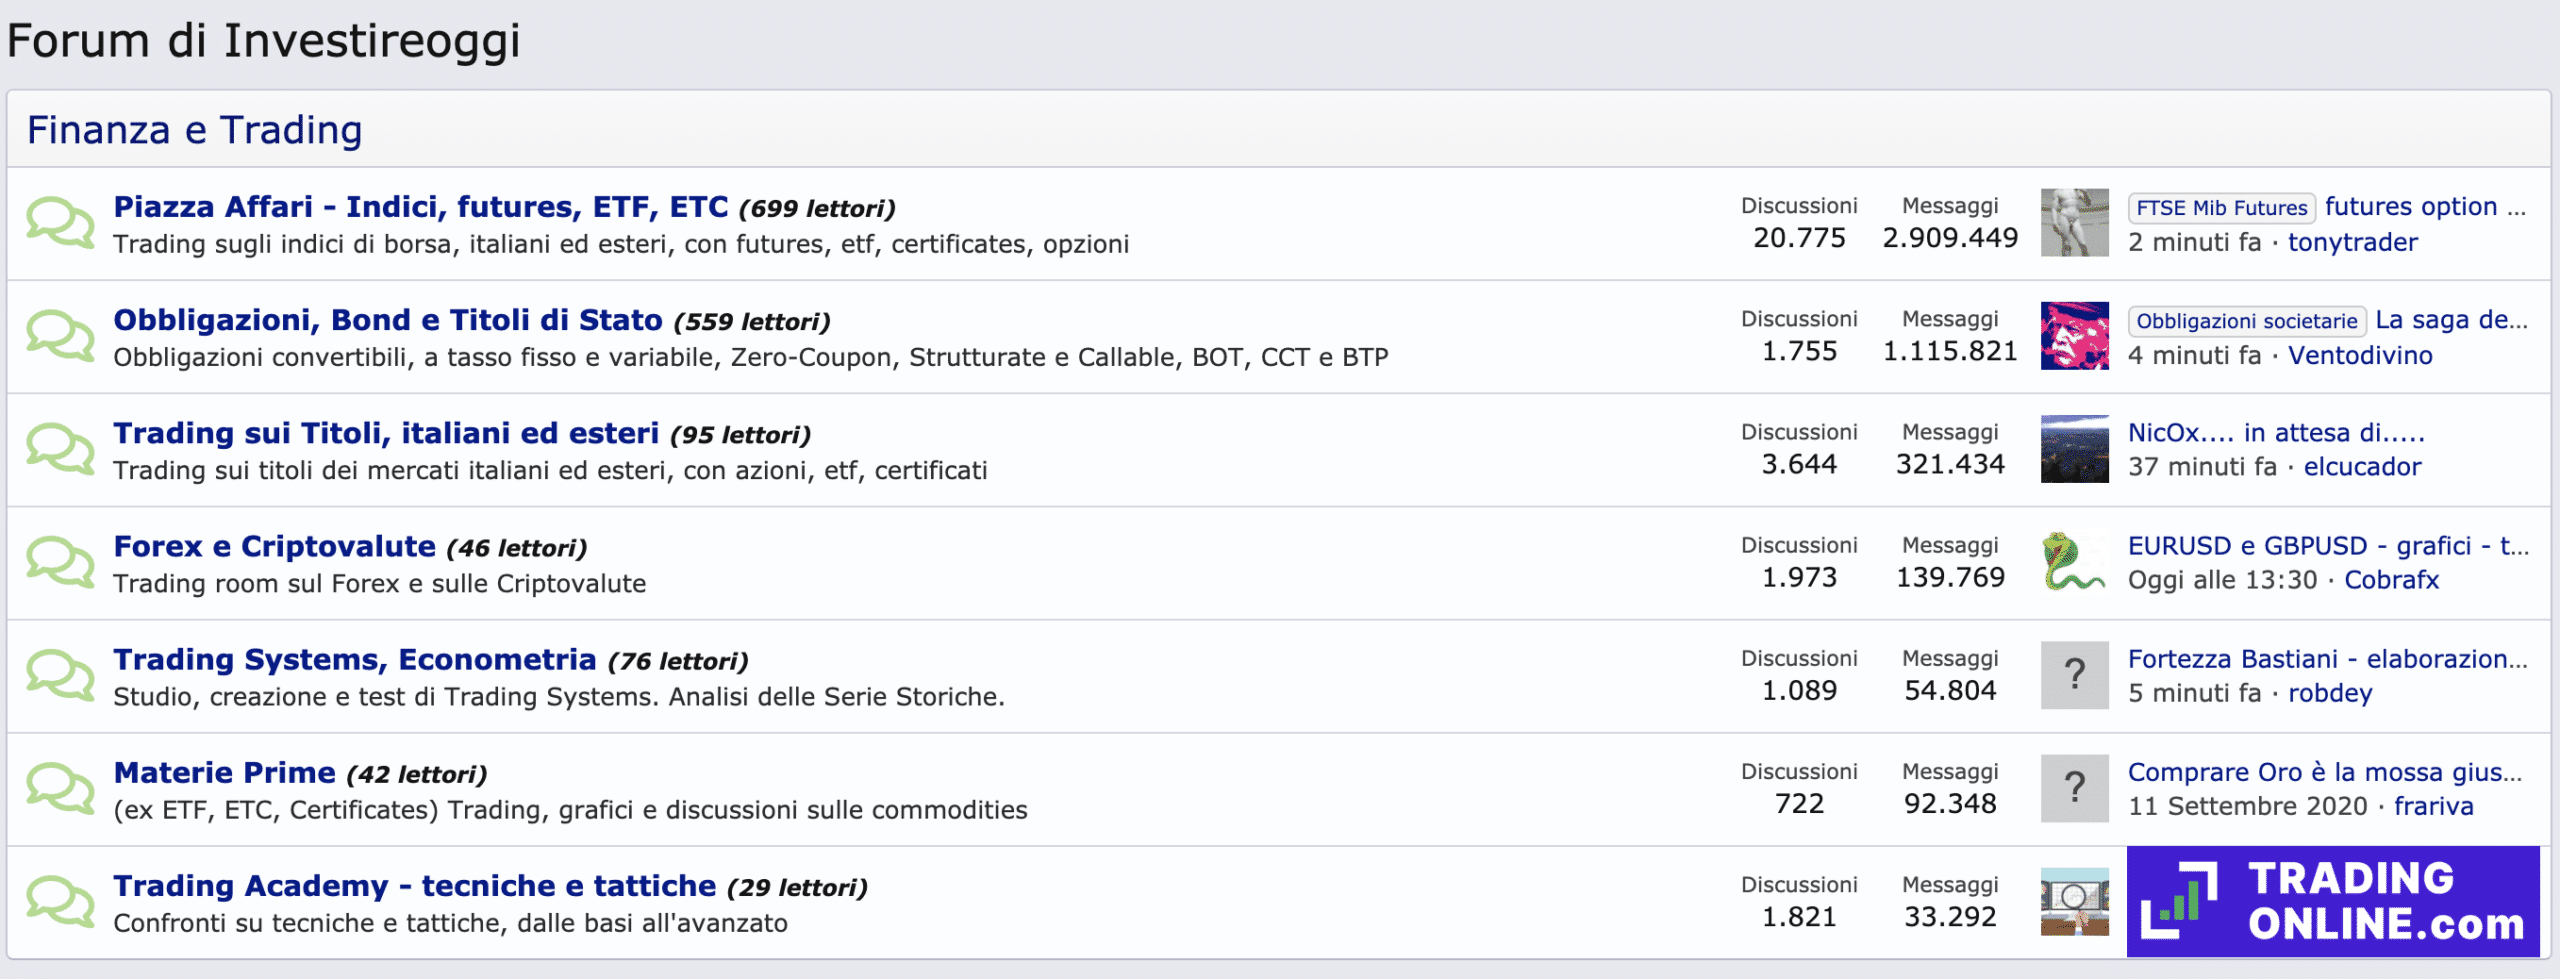Open the Piazza Affari forum section
Image resolution: width=2560 pixels, height=979 pixels.
coord(420,207)
